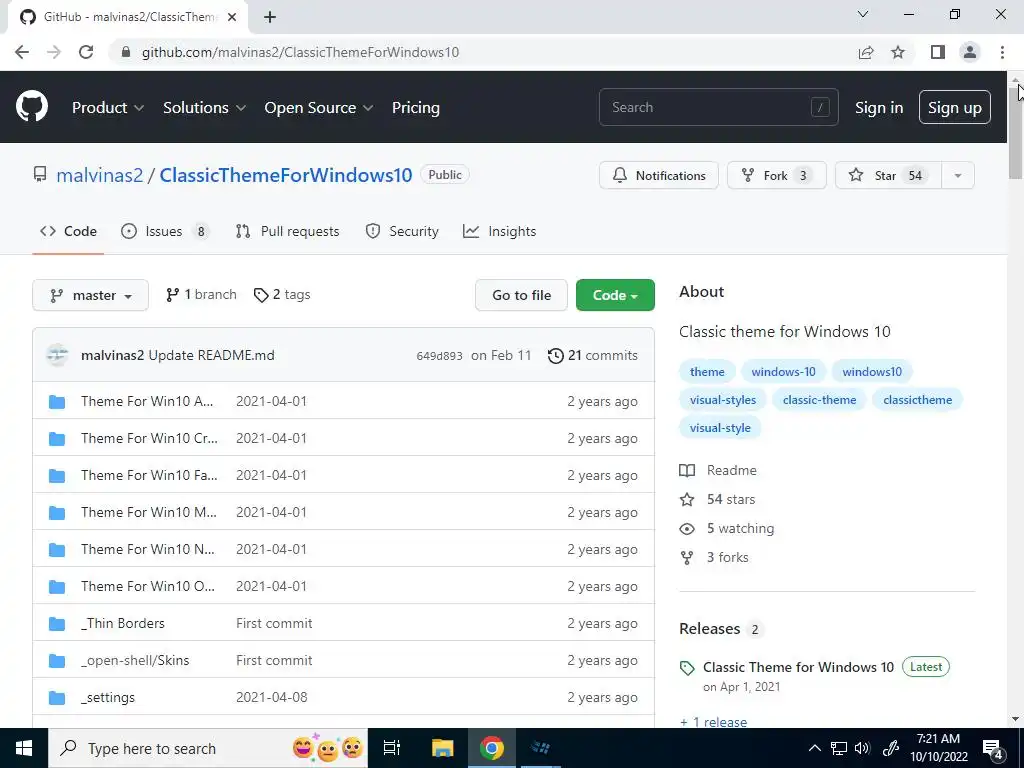View the 2 tags link
Image resolution: width=1024 pixels, height=768 pixels.
(x=282, y=295)
